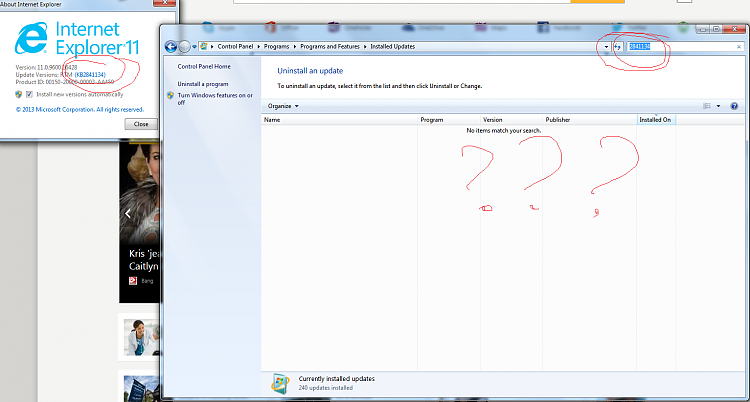Sort by the Version column header
750x402 pixels.
click(511, 120)
